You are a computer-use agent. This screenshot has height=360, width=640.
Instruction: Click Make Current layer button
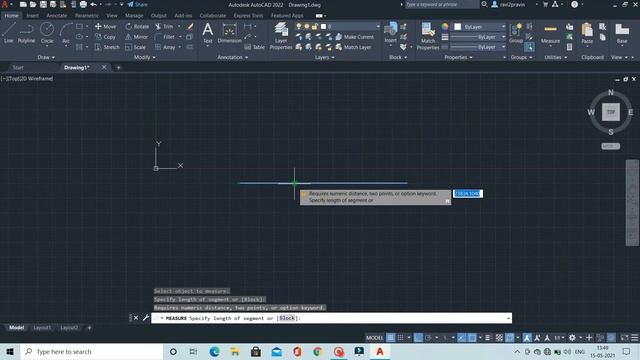coord(354,37)
